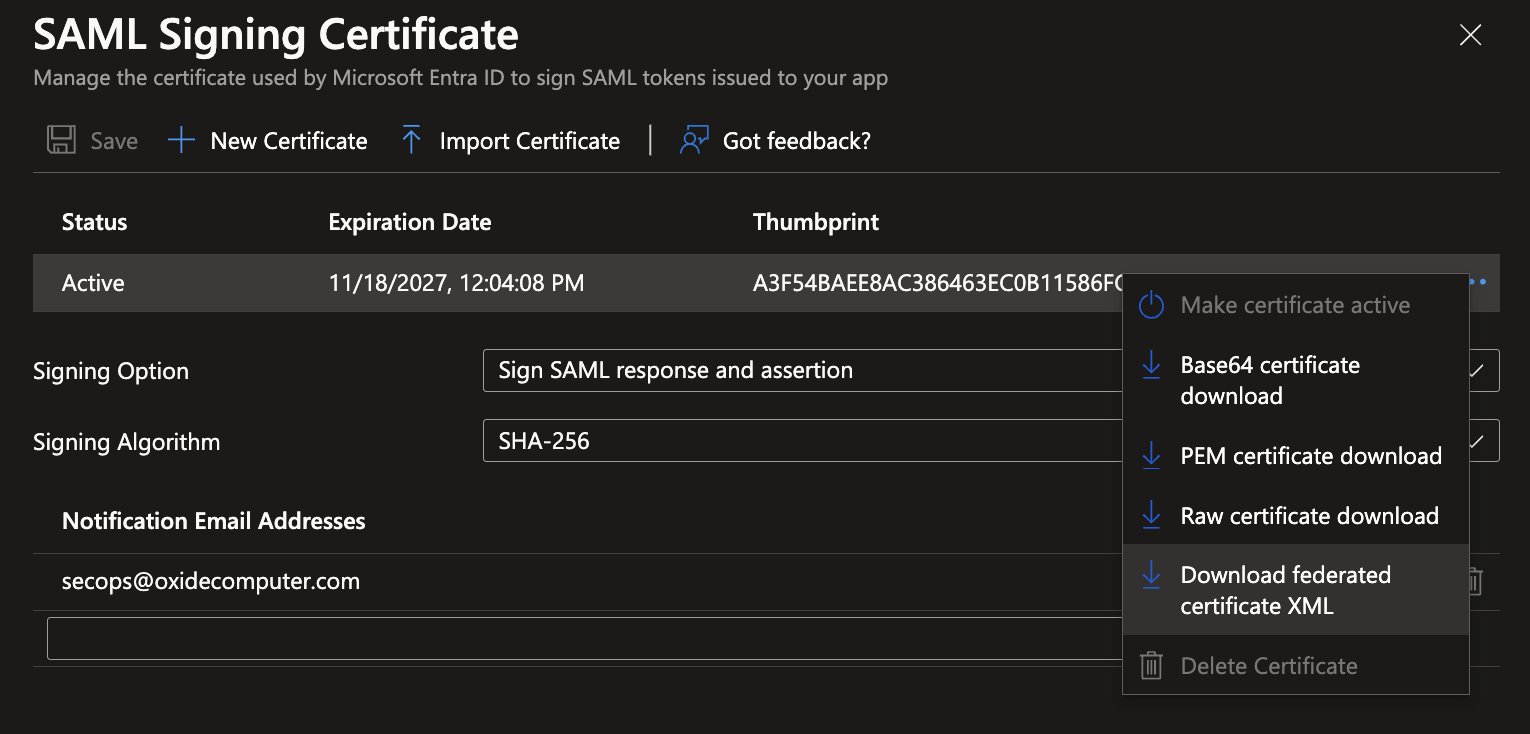1530x734 pixels.
Task: Click the download arrow beside Raw certificate
Action: click(1151, 516)
